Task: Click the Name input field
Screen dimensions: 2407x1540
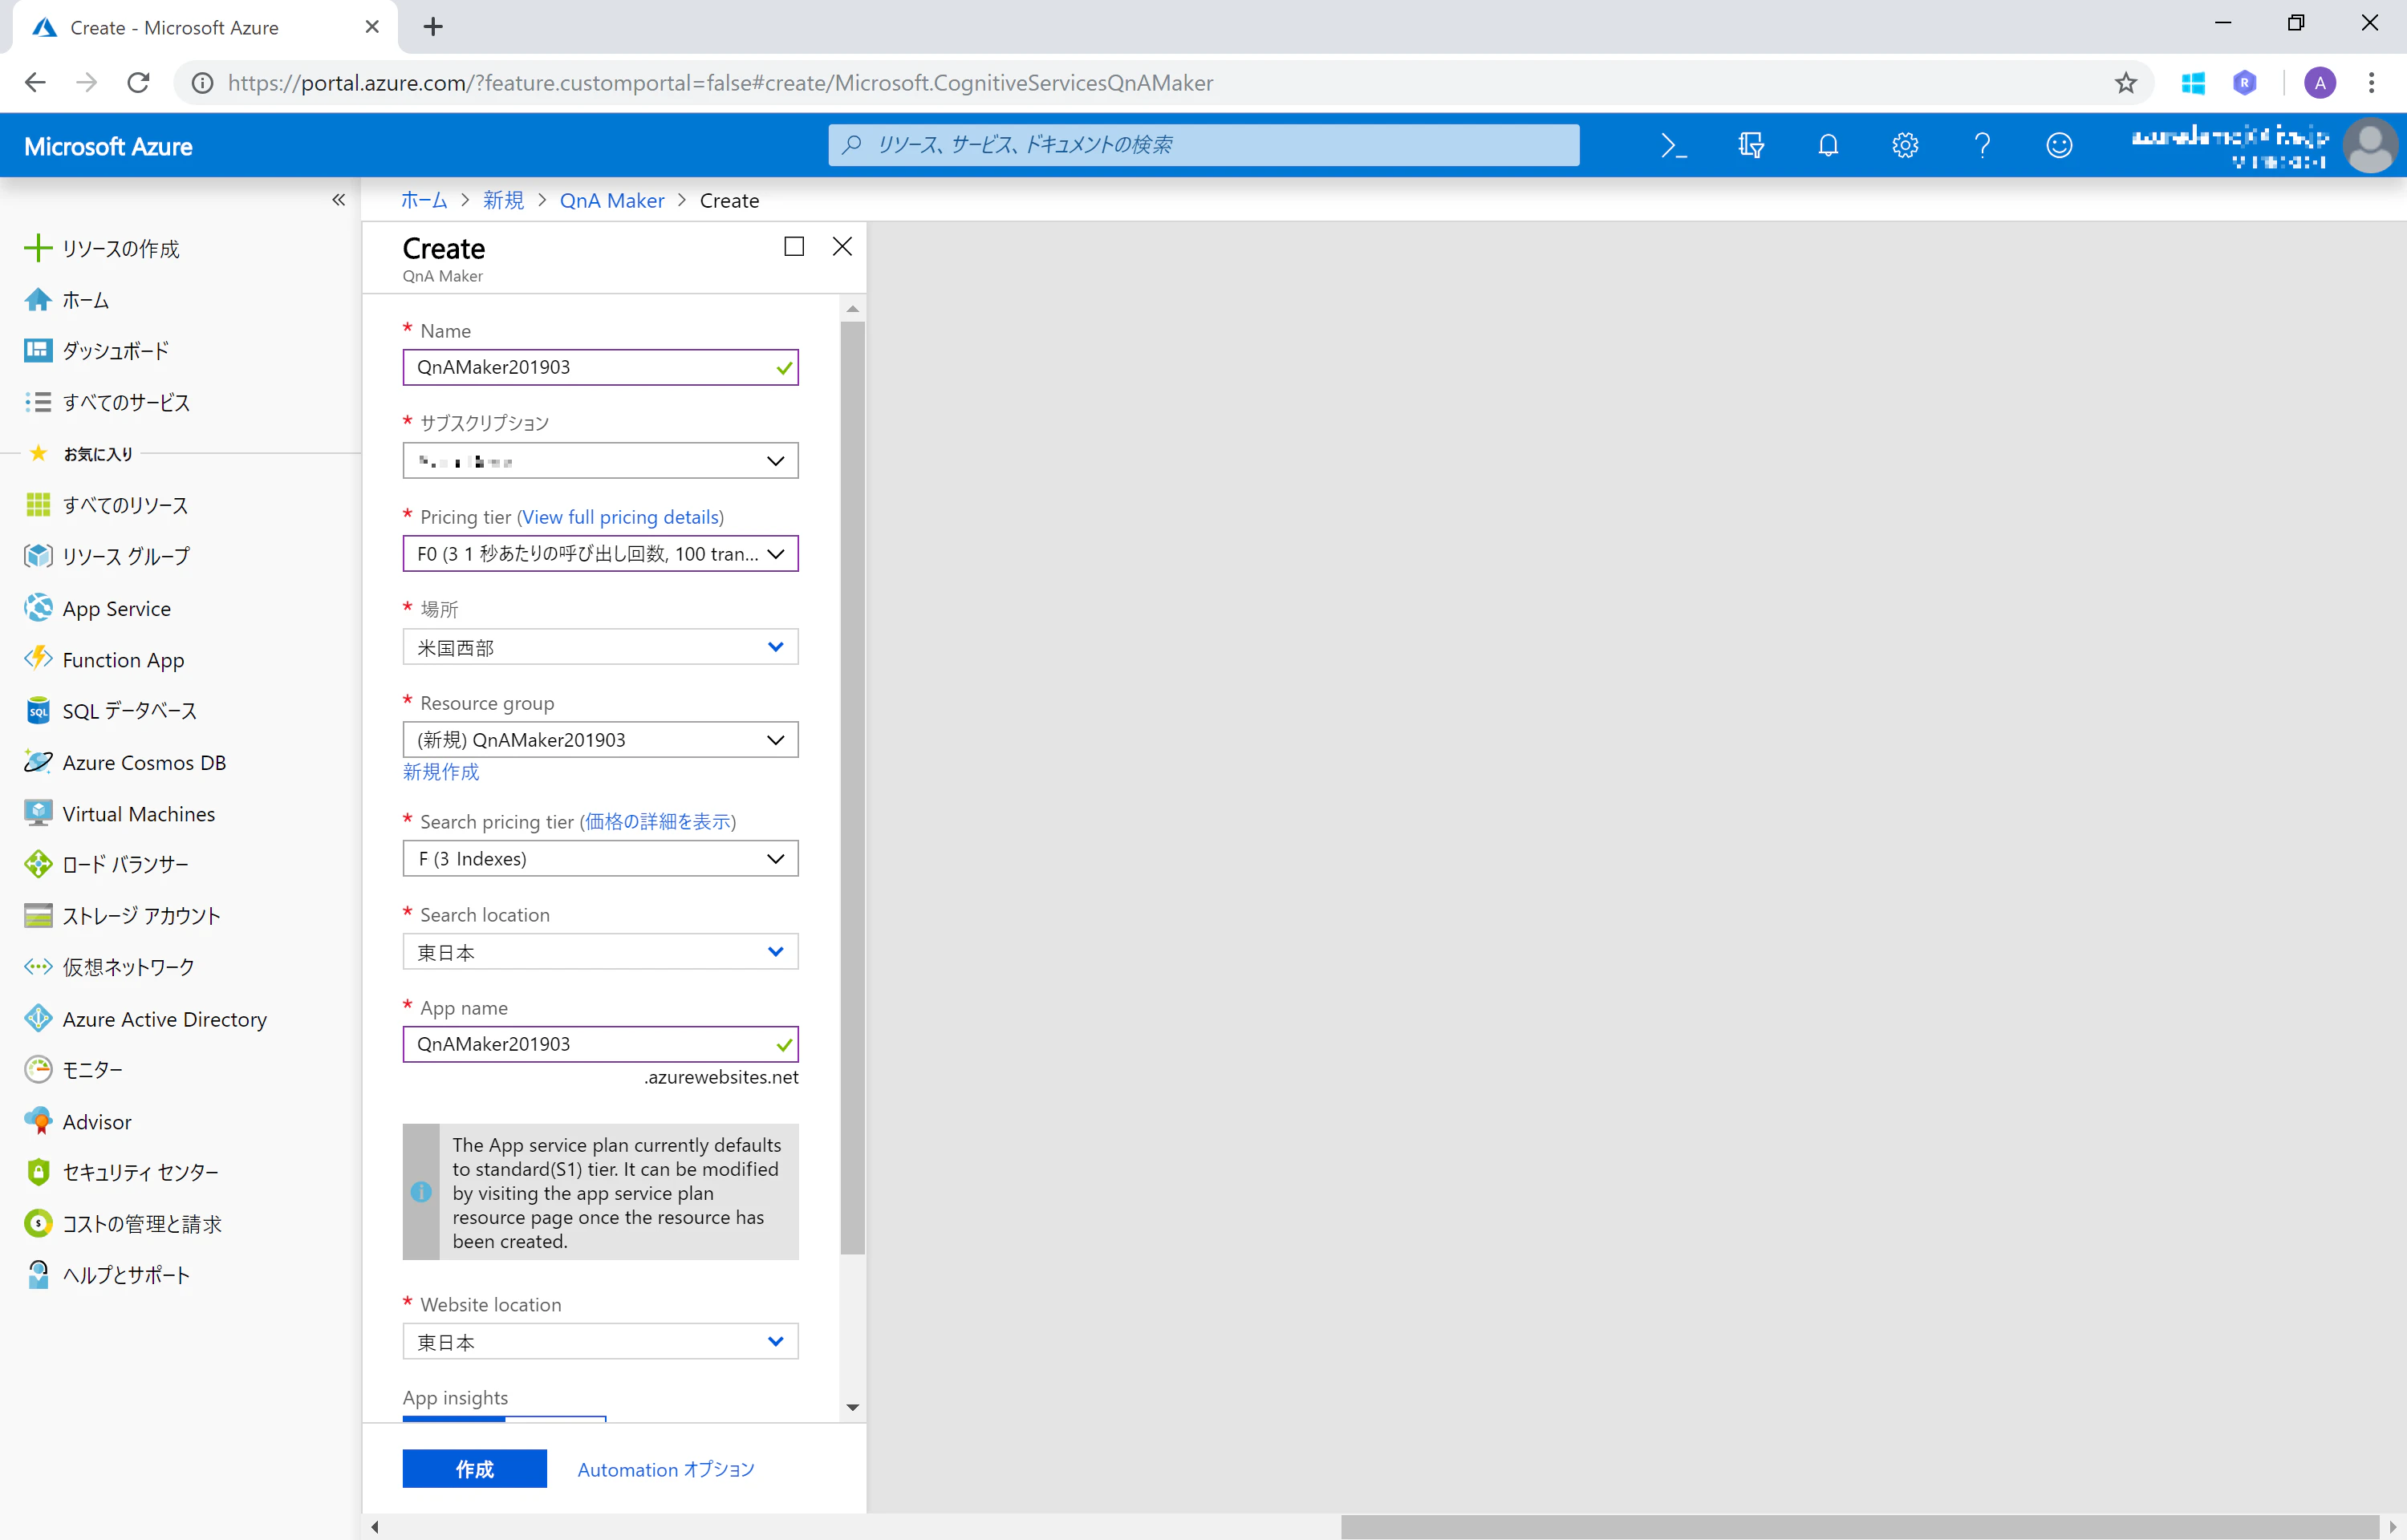Action: [600, 367]
